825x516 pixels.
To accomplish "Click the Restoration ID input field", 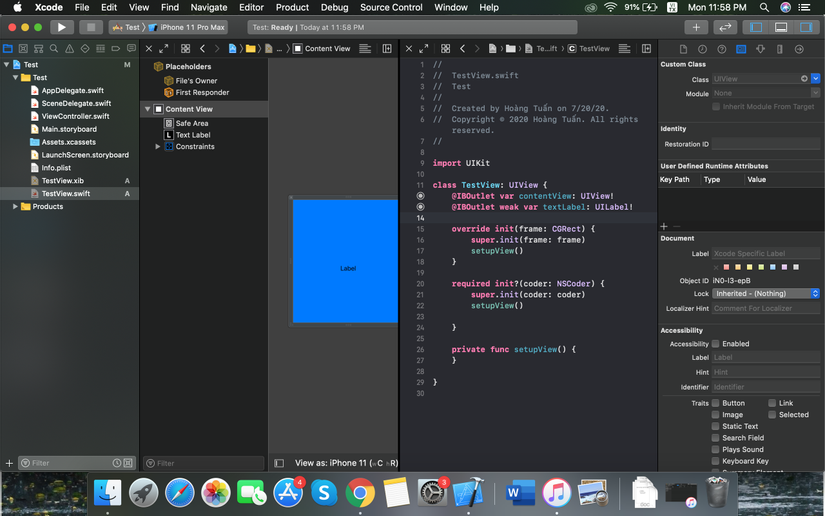I will pos(765,144).
